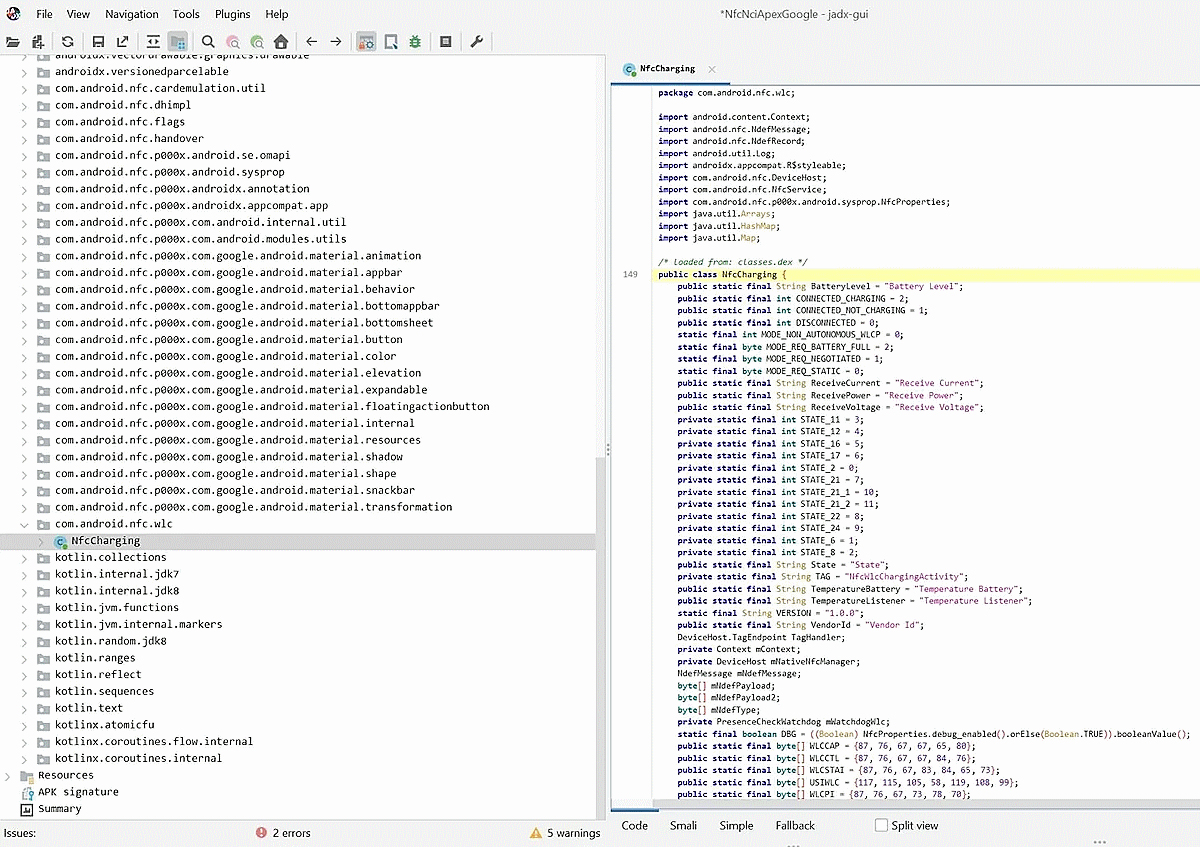Collapse the com.android.nfc.wlc package node

[24, 524]
